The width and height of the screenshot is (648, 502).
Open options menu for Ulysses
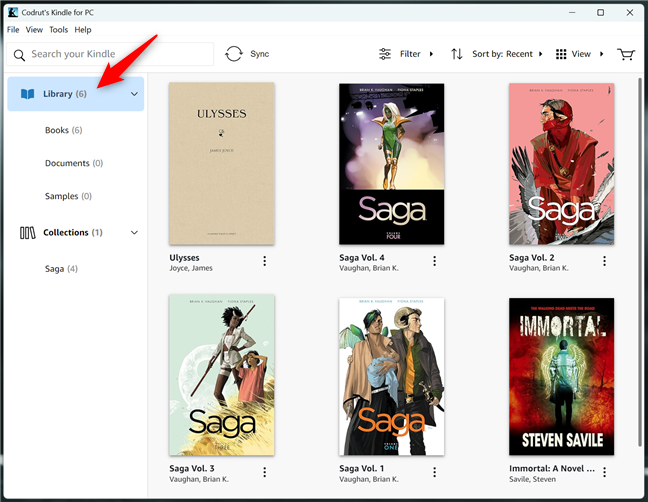[x=265, y=262]
